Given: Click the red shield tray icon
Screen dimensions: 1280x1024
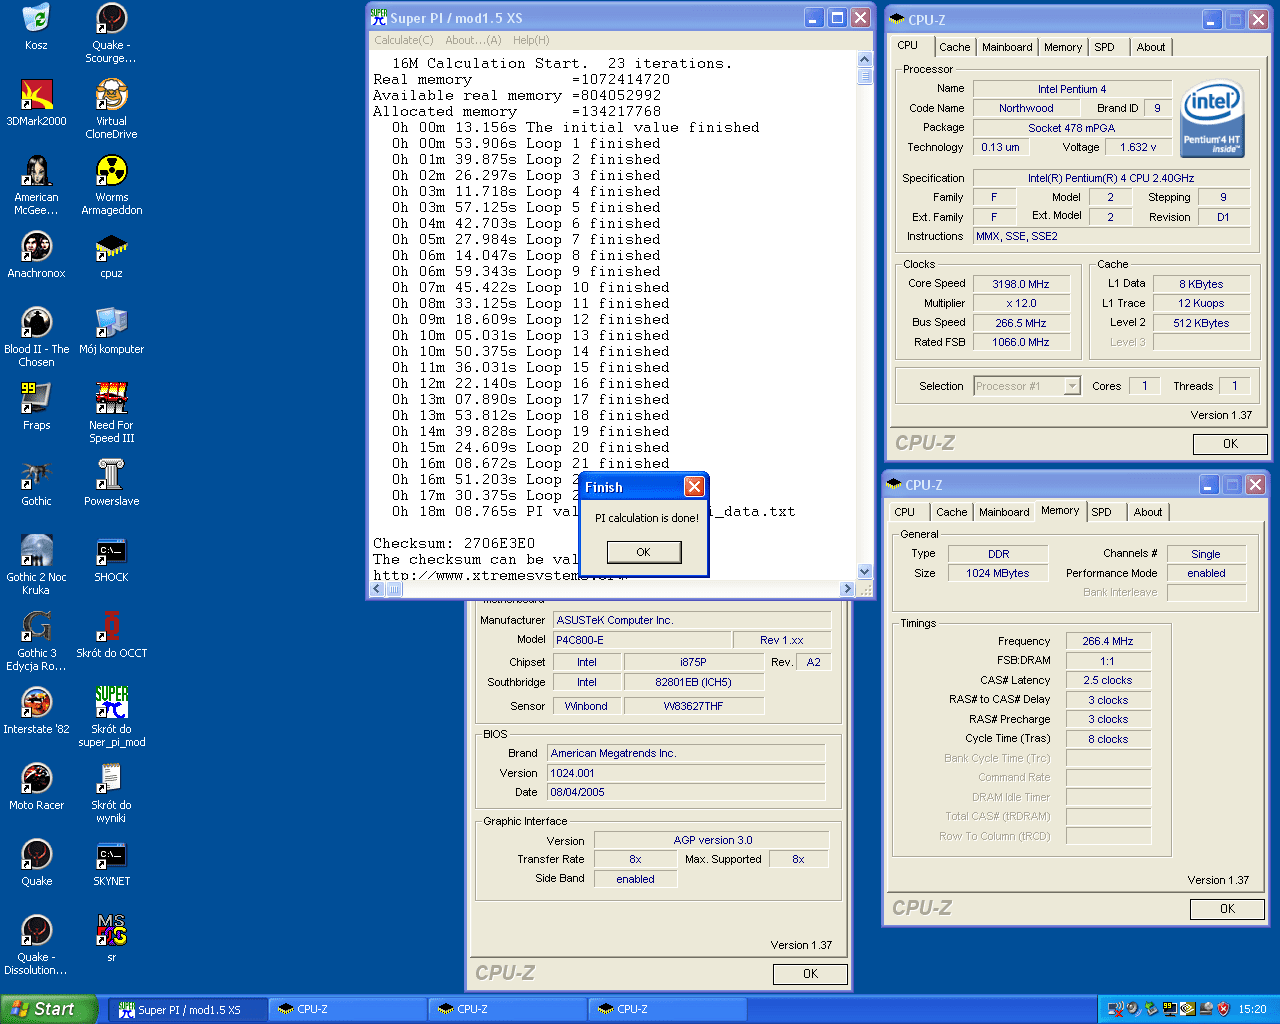Looking at the screenshot, I should pyautogui.click(x=1222, y=1009).
